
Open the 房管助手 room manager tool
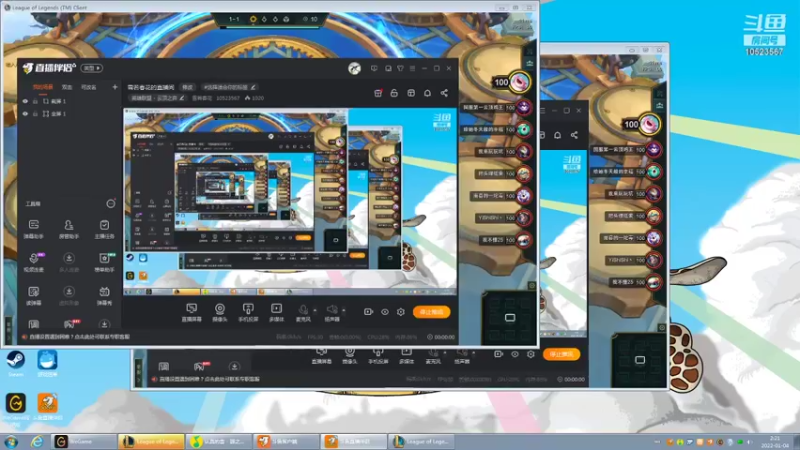pyautogui.click(x=68, y=229)
